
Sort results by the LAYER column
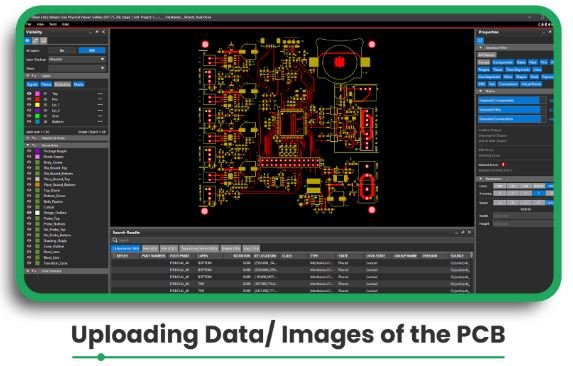coord(203,256)
